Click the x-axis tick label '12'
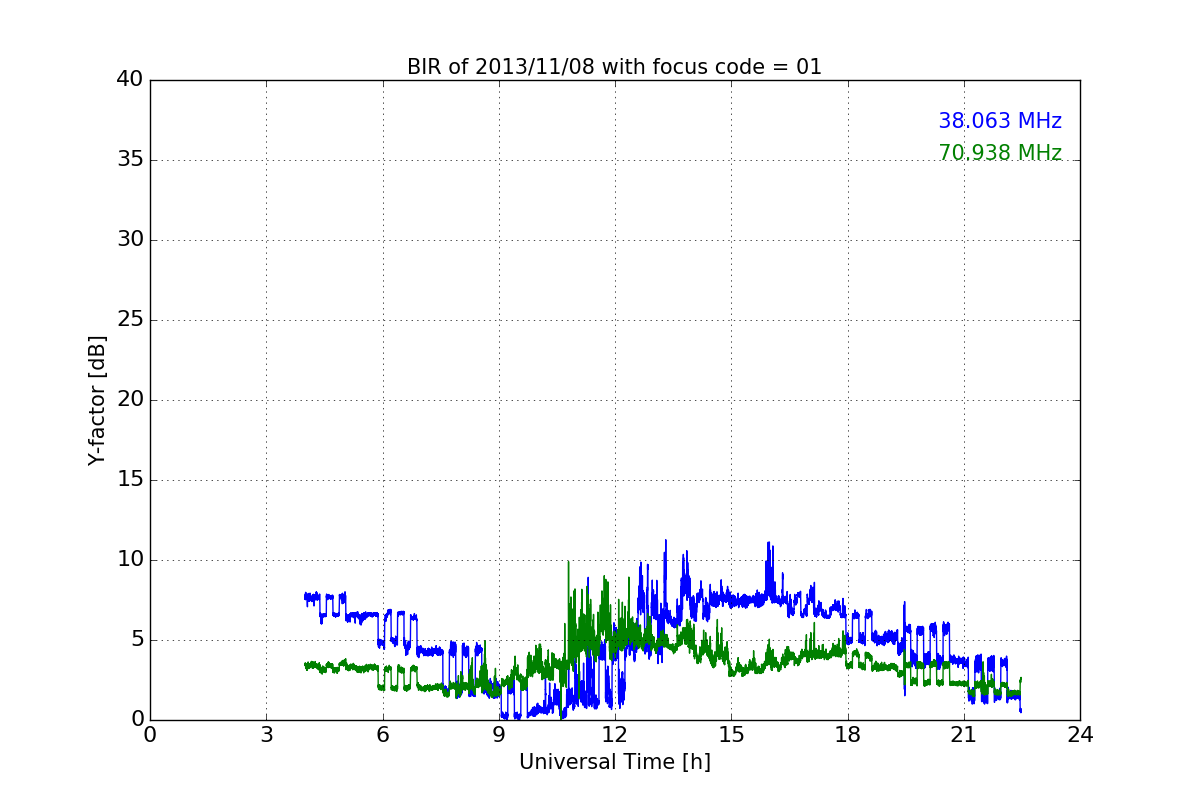 coord(615,735)
